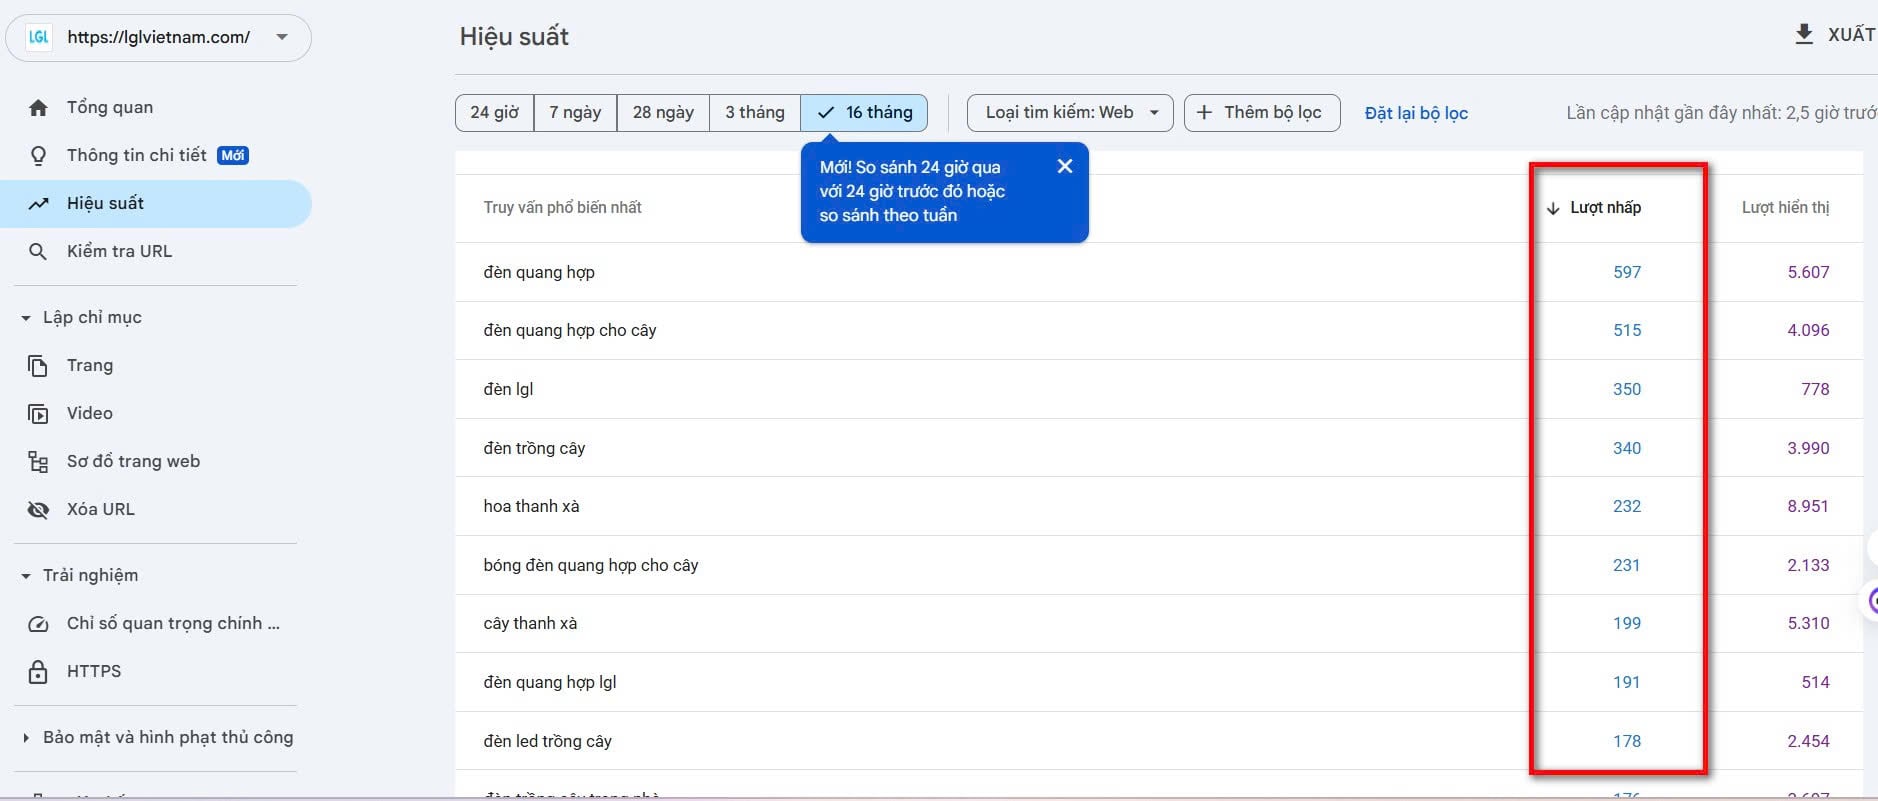Select Hiệu suất in sidebar

pyautogui.click(x=156, y=203)
